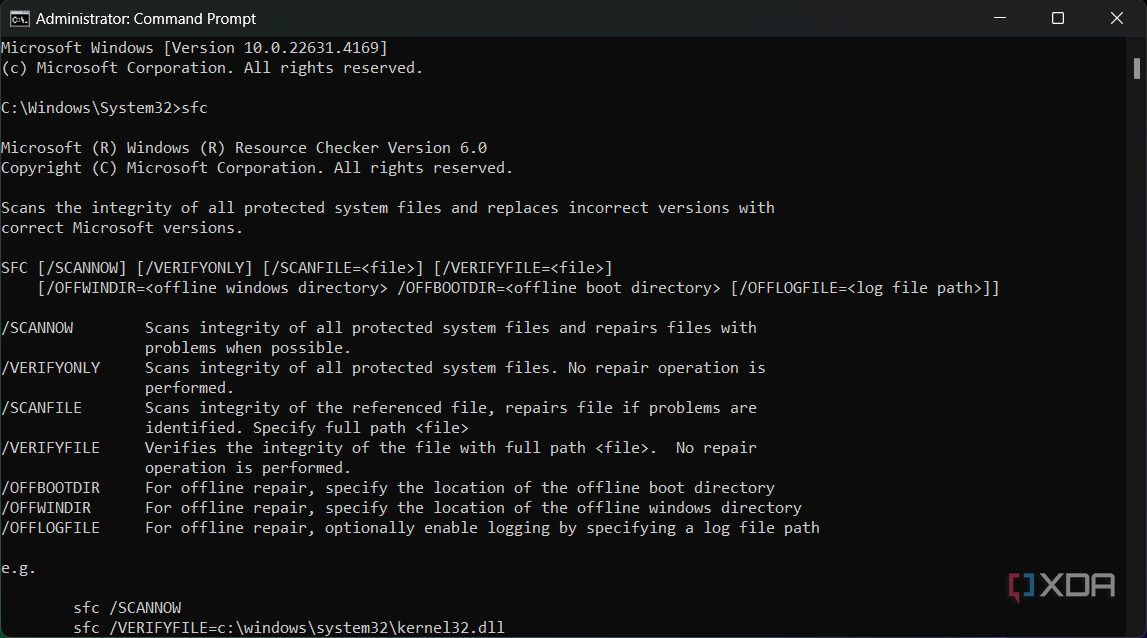The width and height of the screenshot is (1147, 638).
Task: Click "/OFFWINDIR" label in the options list
Action: click(x=46, y=508)
